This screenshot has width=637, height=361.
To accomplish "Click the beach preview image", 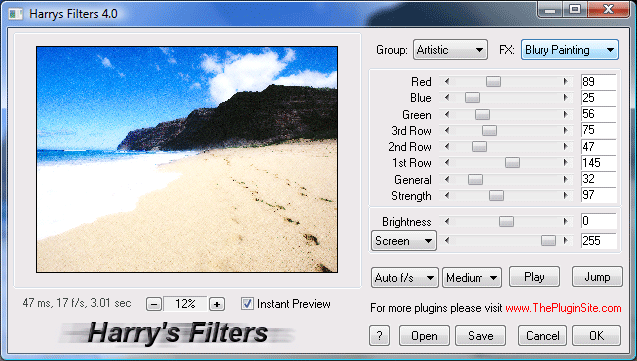I will [187, 159].
